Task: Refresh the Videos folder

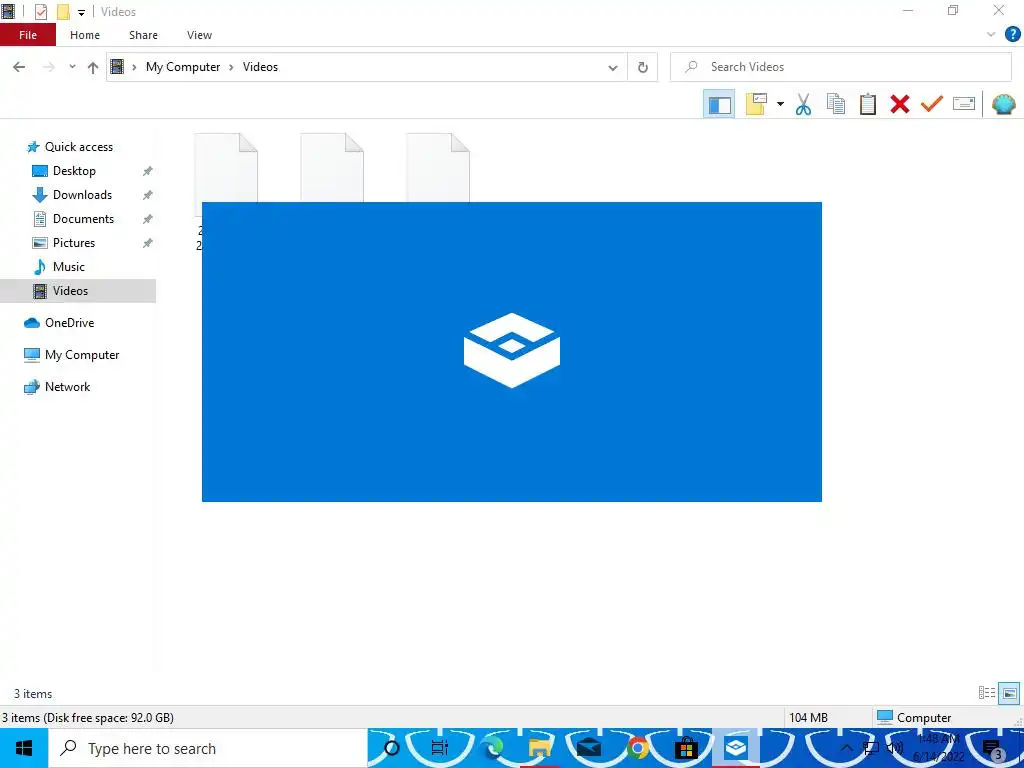Action: coord(643,67)
